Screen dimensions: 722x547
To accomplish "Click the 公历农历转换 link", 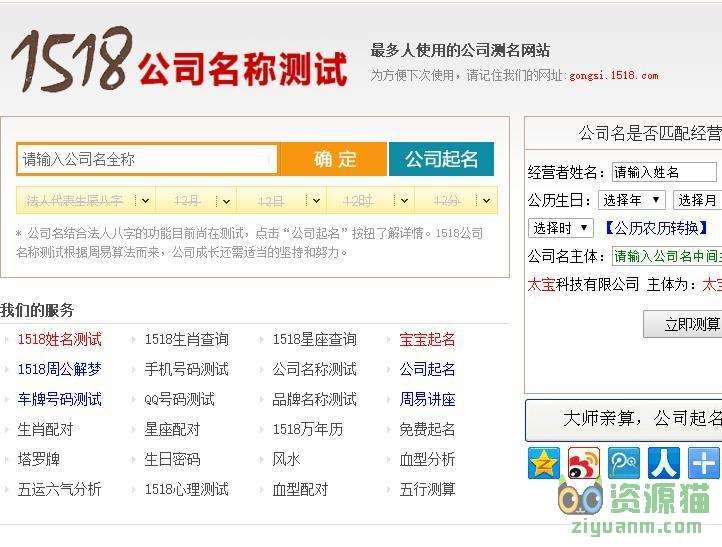I will (x=656, y=228).
